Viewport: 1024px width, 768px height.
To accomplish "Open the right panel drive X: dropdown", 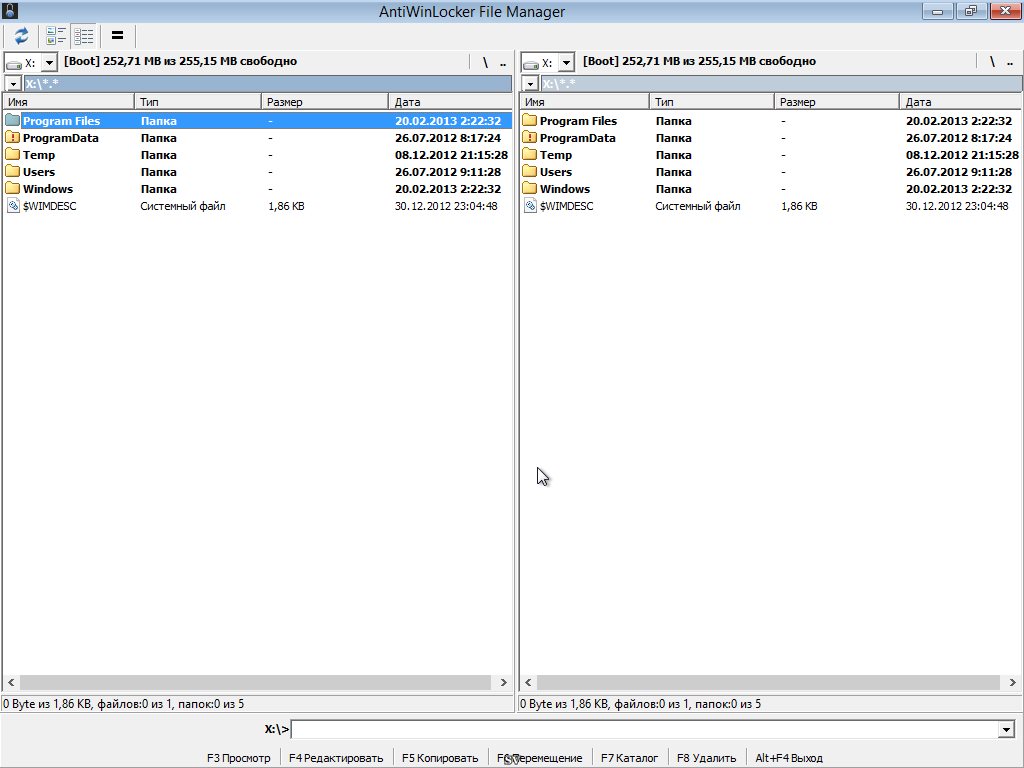I will [566, 62].
